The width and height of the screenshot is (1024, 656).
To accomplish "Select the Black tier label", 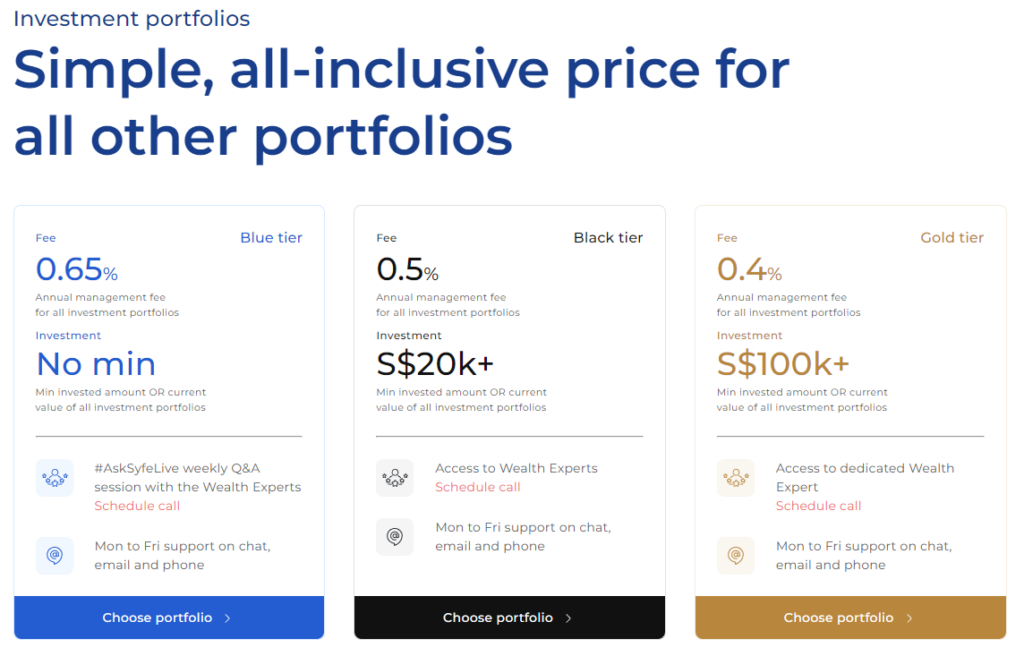I will (x=608, y=238).
